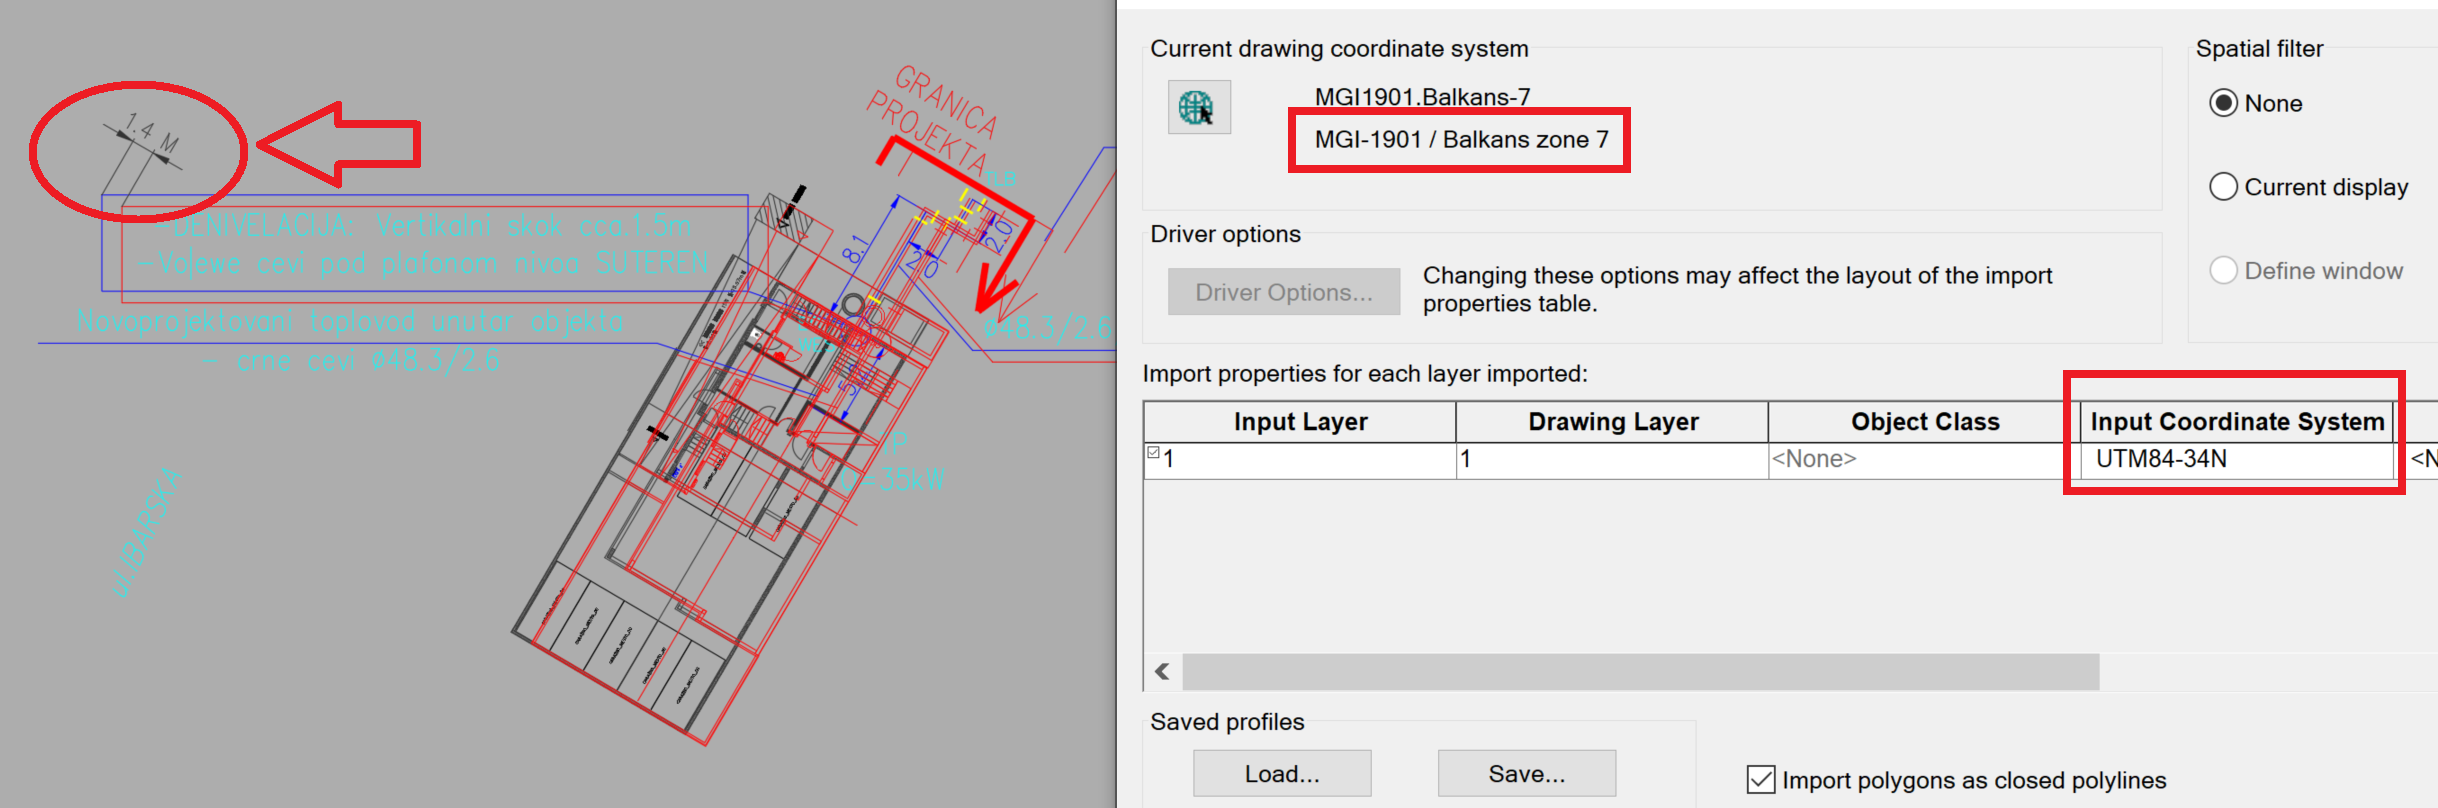Select the Define window spatial filter

(2223, 271)
